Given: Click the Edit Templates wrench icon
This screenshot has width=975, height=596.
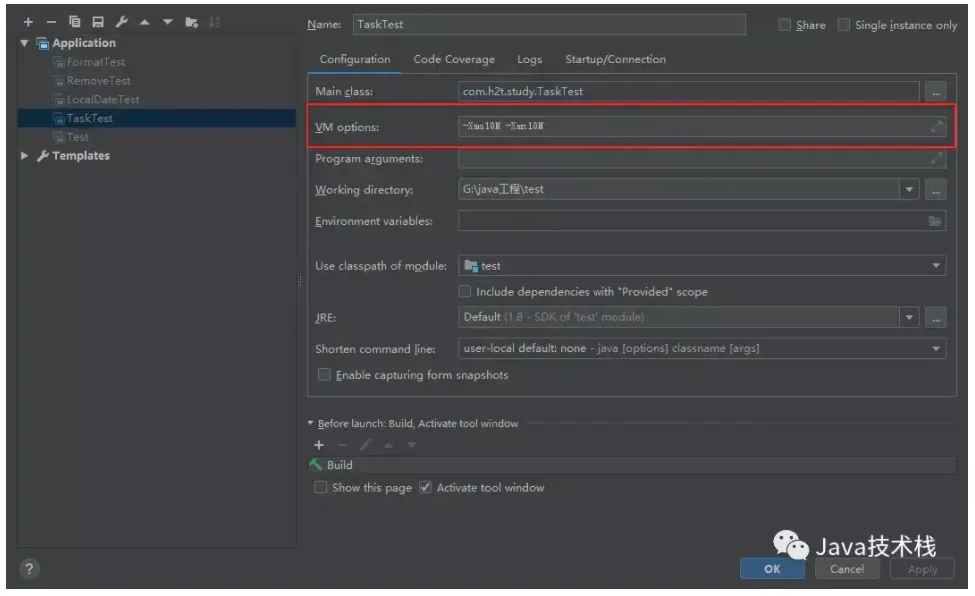Looking at the screenshot, I should click(121, 22).
